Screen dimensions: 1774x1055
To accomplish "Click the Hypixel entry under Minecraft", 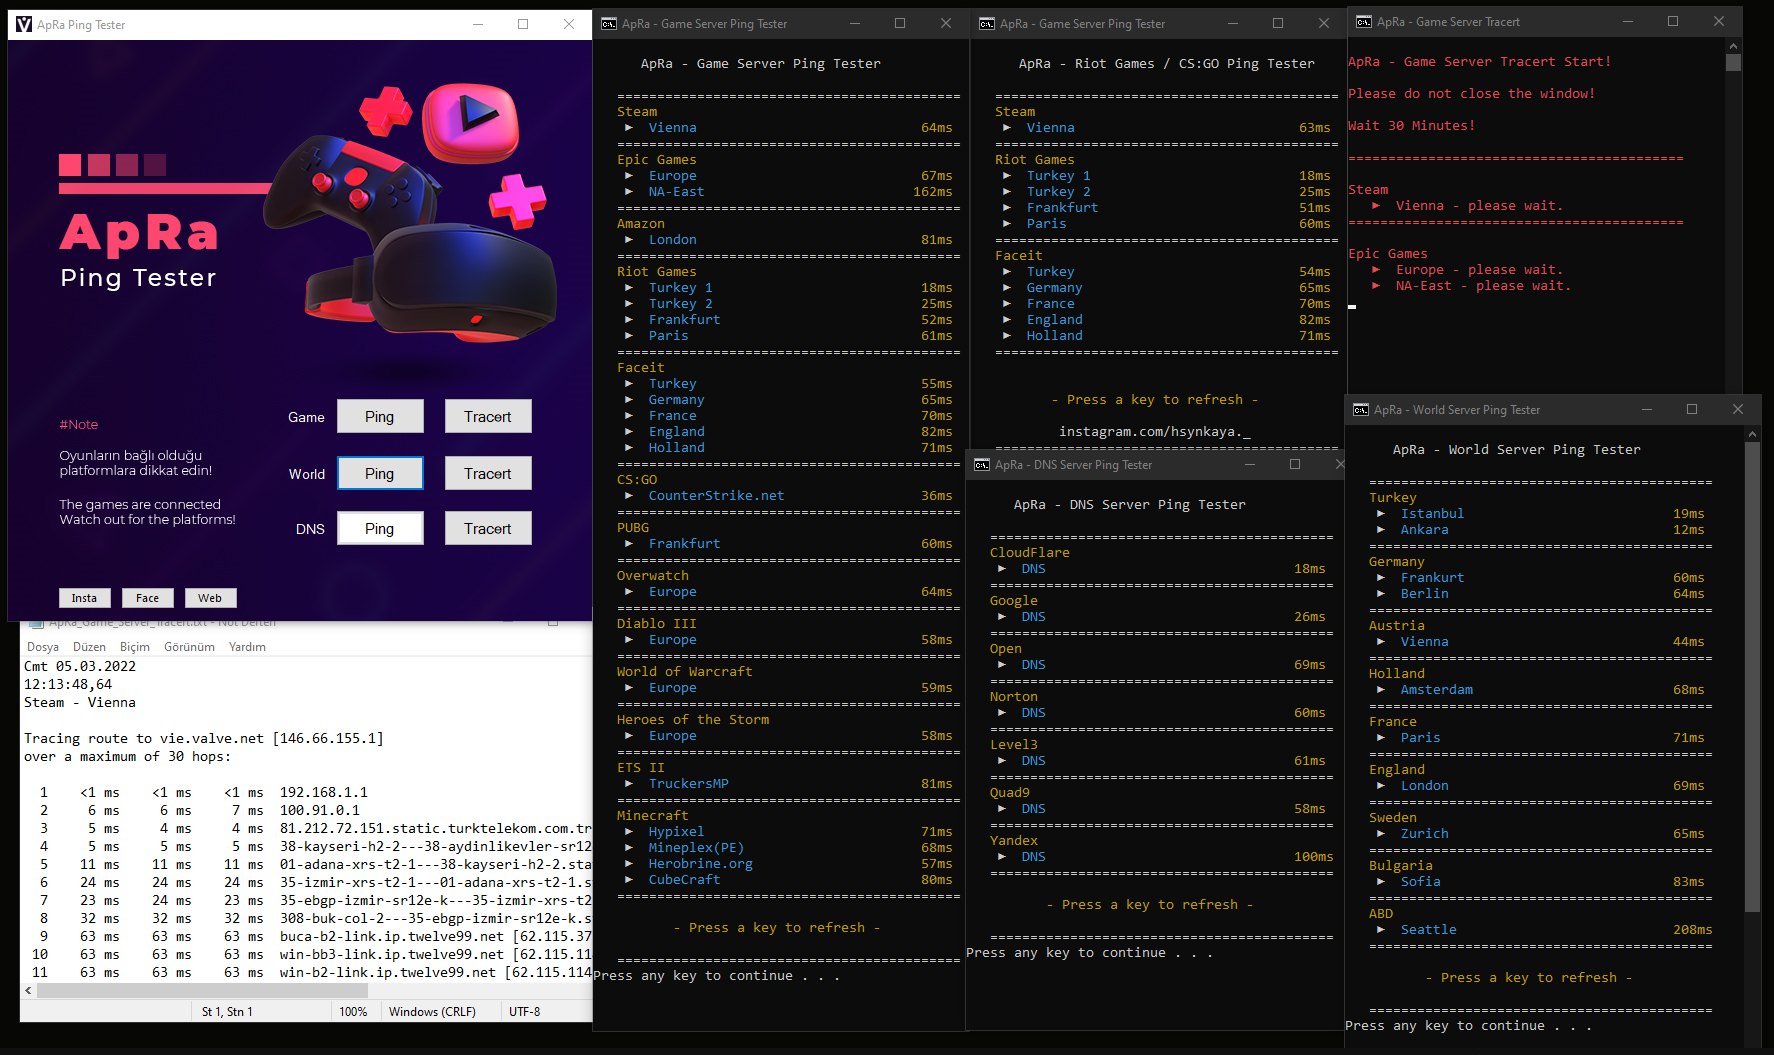I will tap(676, 832).
